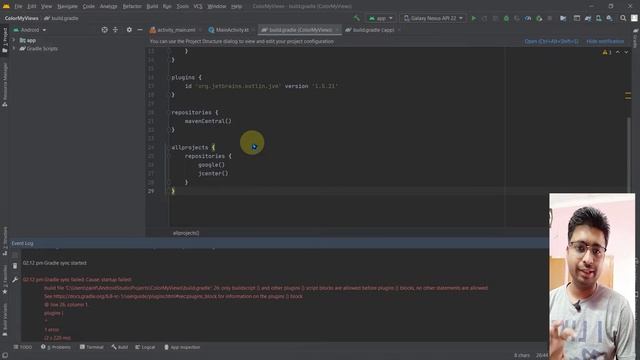This screenshot has width=640, height=360.
Task: Go to previous highlighted problem arrow
Action: (x=618, y=52)
